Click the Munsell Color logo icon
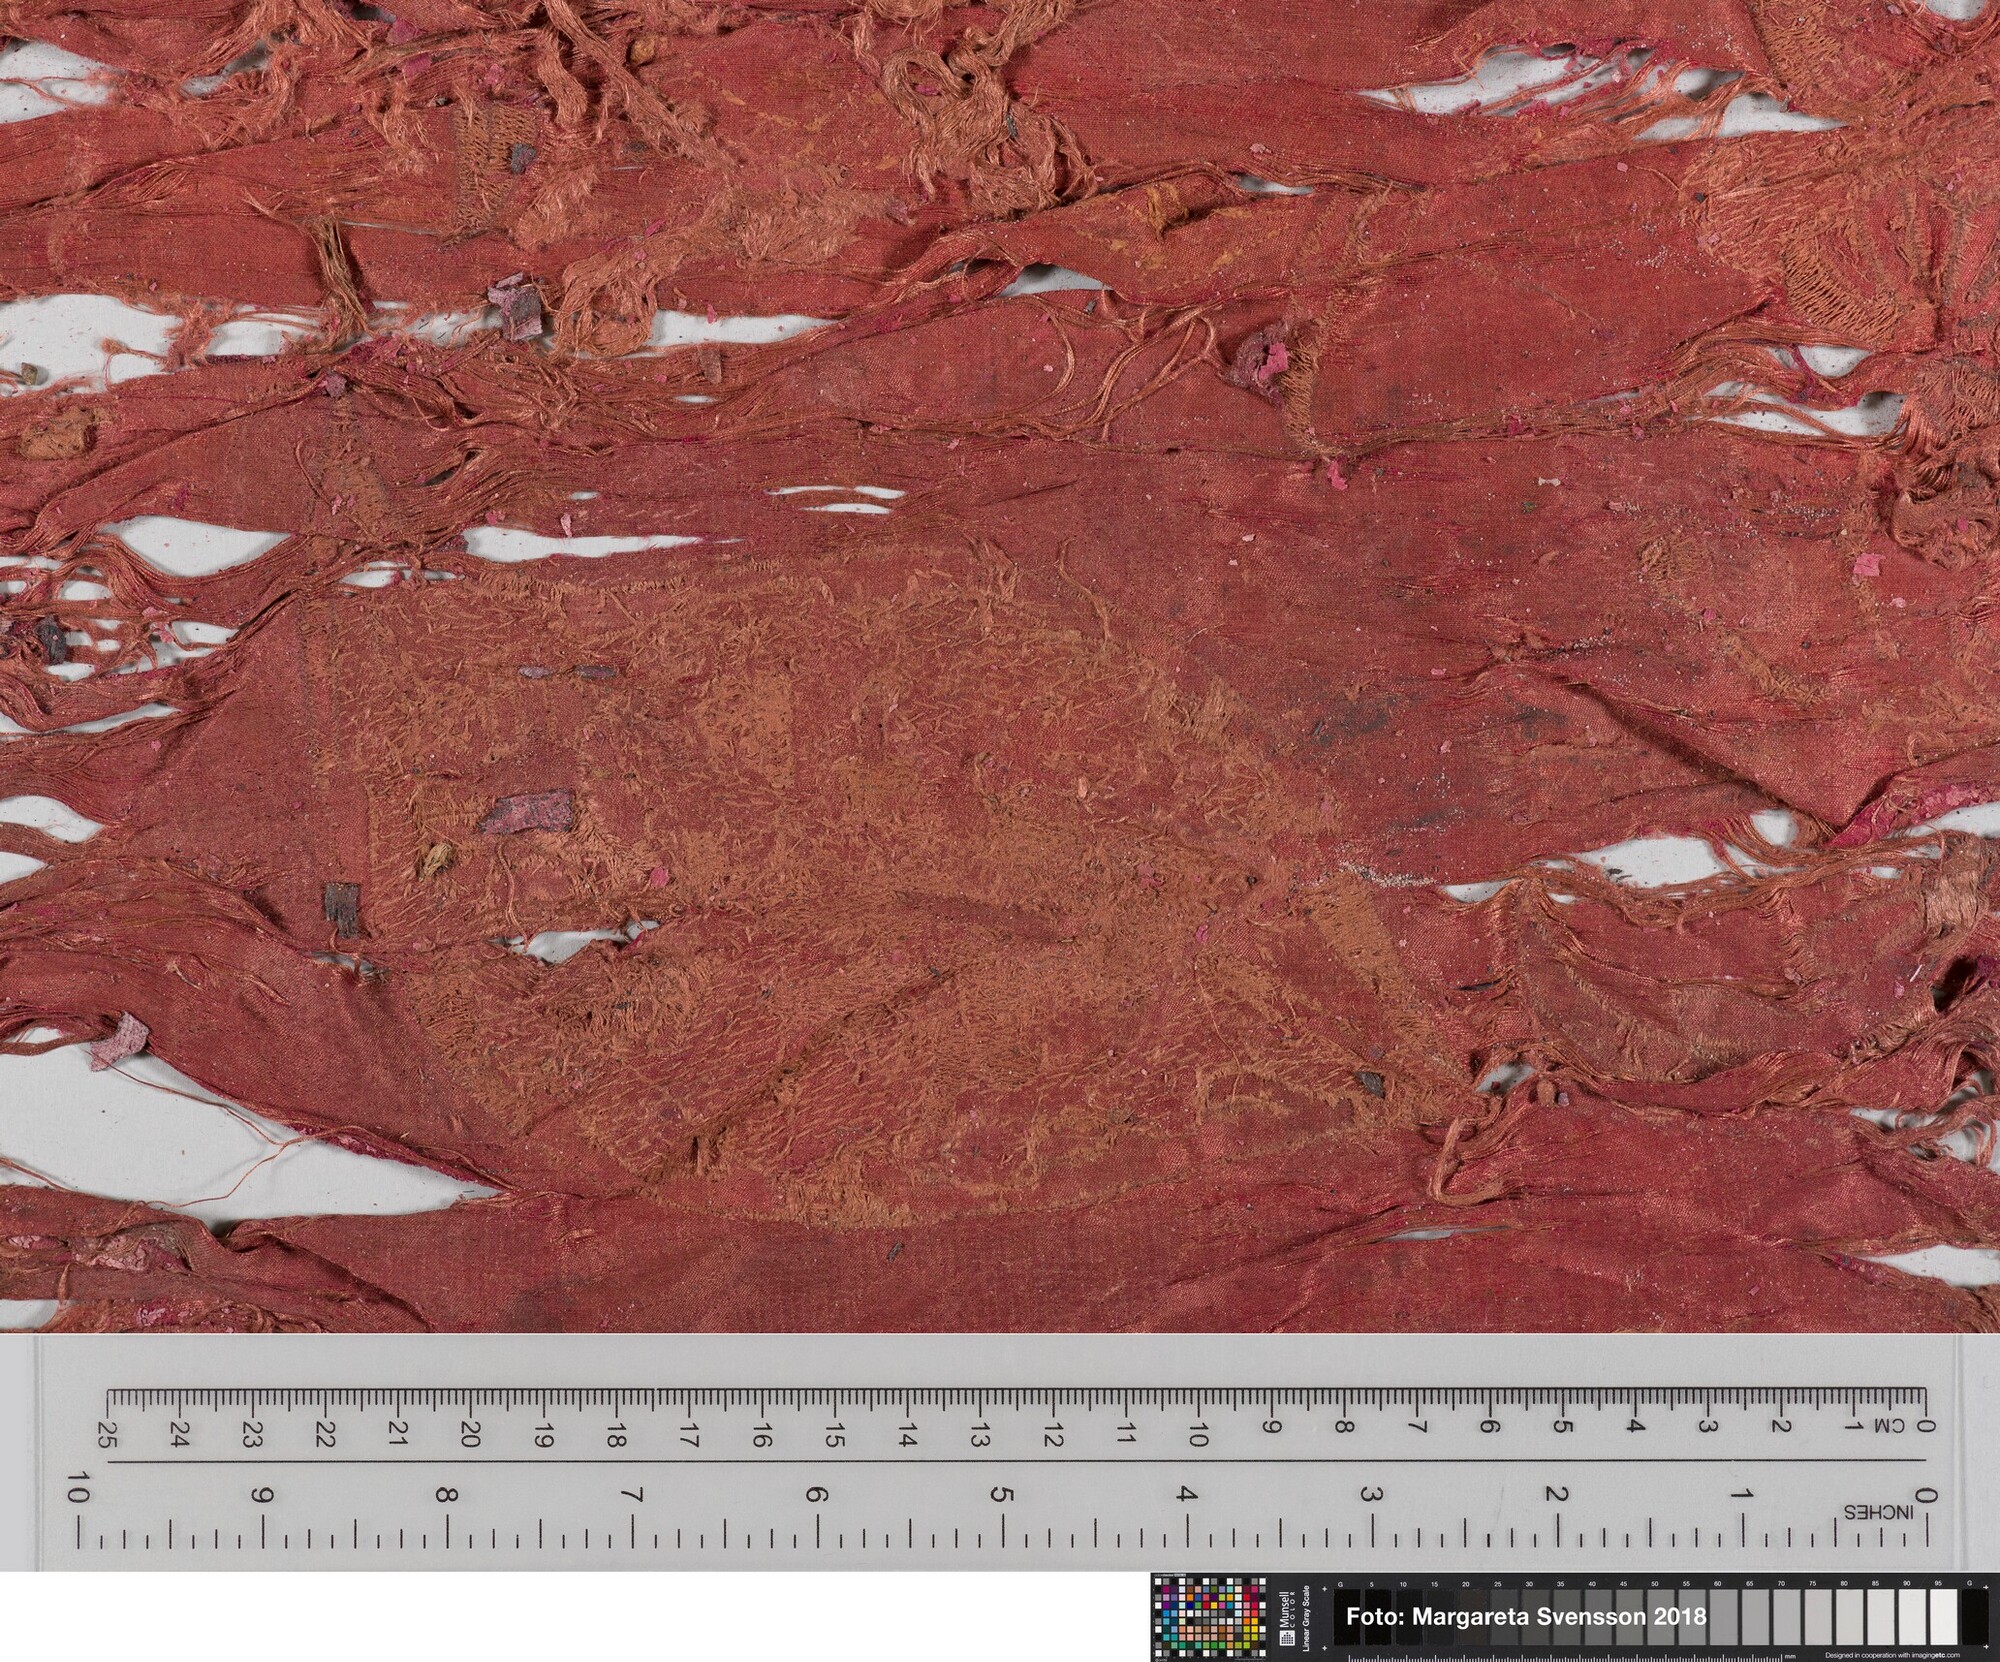The image size is (2000, 1662). [1287, 1638]
